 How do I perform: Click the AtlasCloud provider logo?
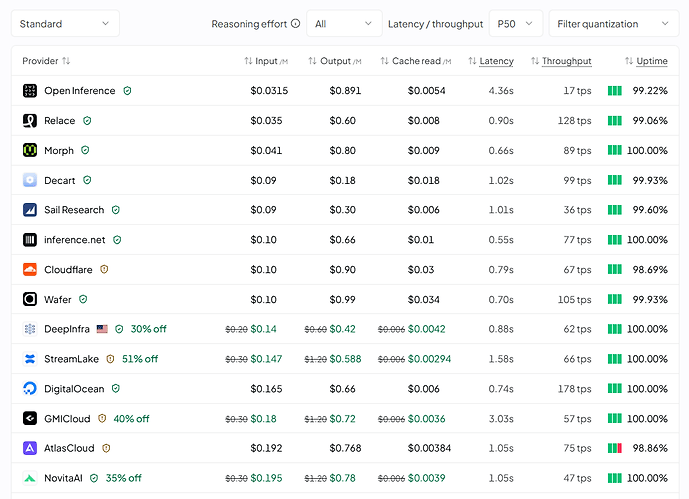click(x=30, y=448)
